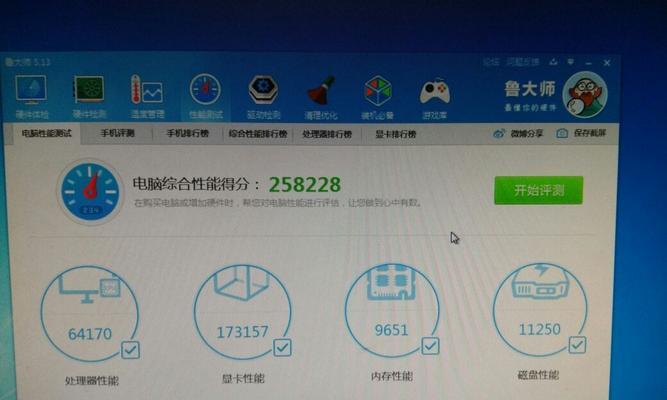Switch to the 手机排行榜 tab
The height and width of the screenshot is (400, 667).
(x=188, y=134)
